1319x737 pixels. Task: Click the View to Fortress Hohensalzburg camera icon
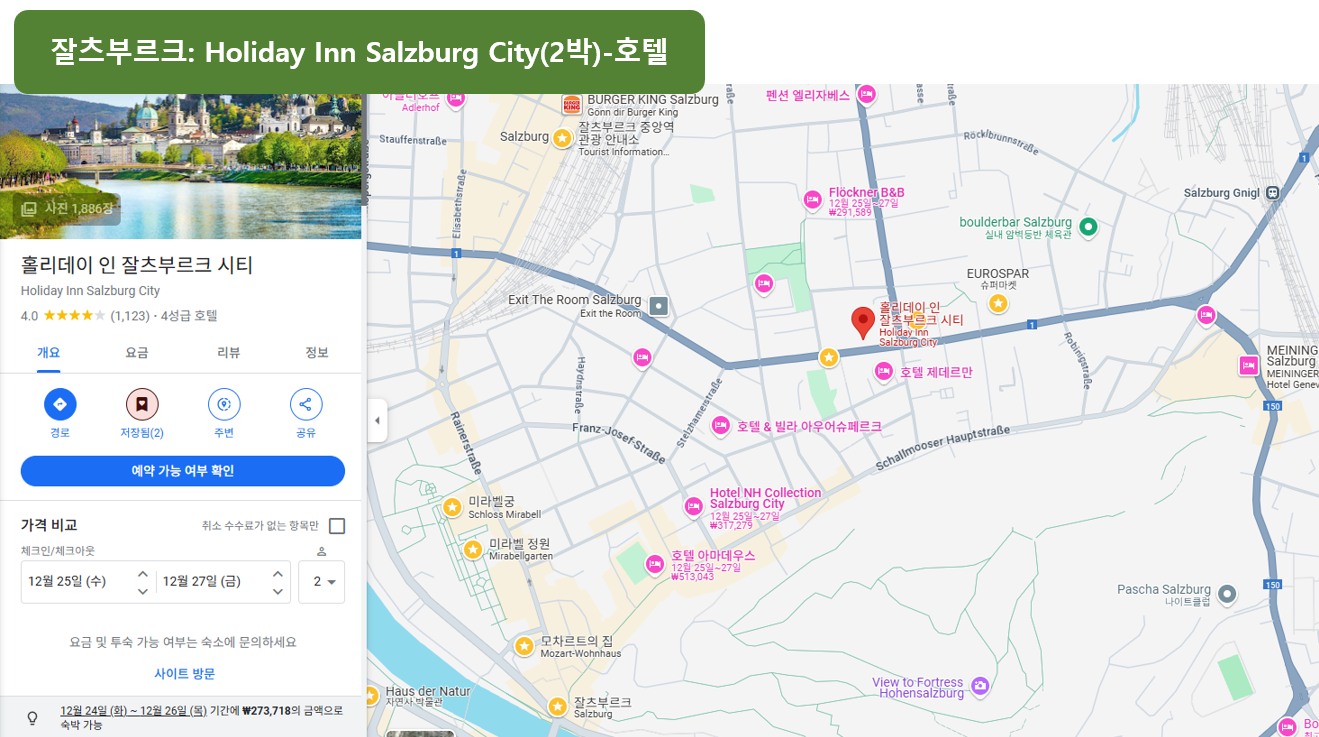[x=980, y=686]
